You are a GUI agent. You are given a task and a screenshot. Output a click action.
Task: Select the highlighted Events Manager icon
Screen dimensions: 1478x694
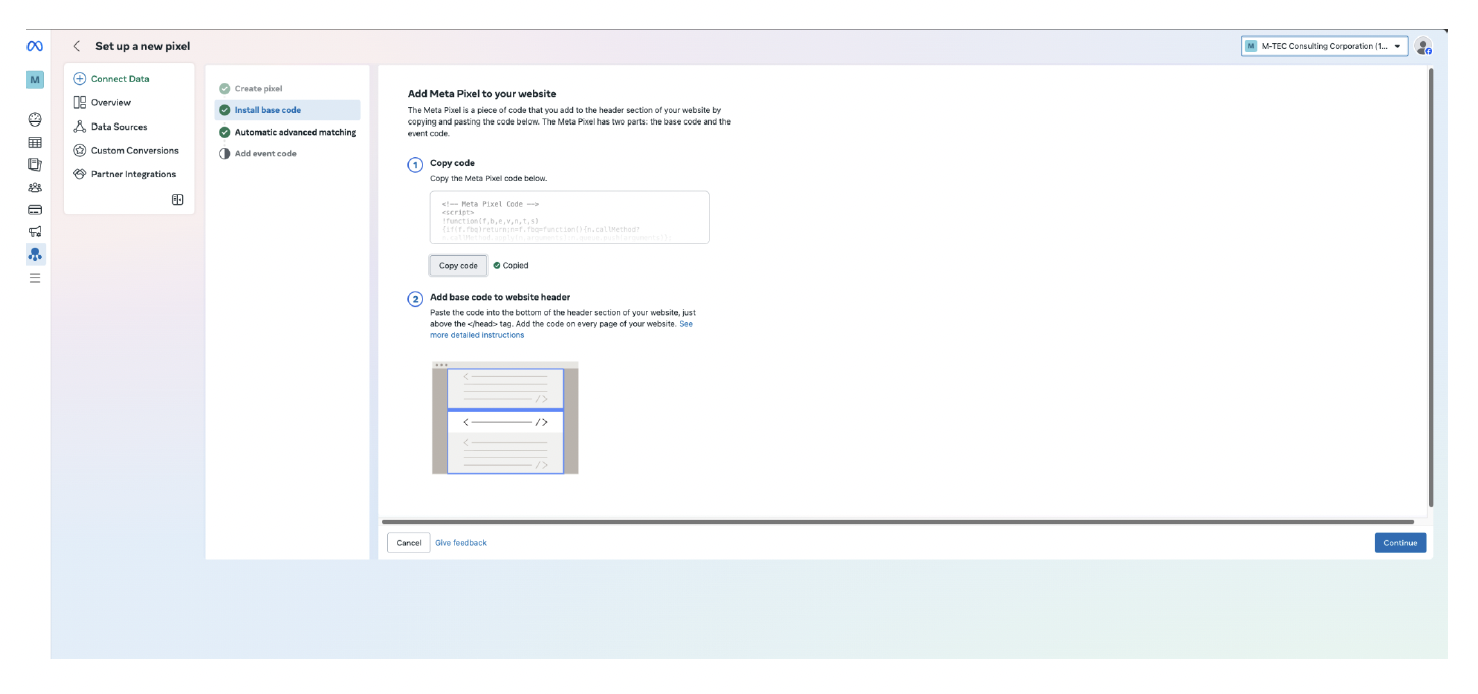tap(35, 254)
